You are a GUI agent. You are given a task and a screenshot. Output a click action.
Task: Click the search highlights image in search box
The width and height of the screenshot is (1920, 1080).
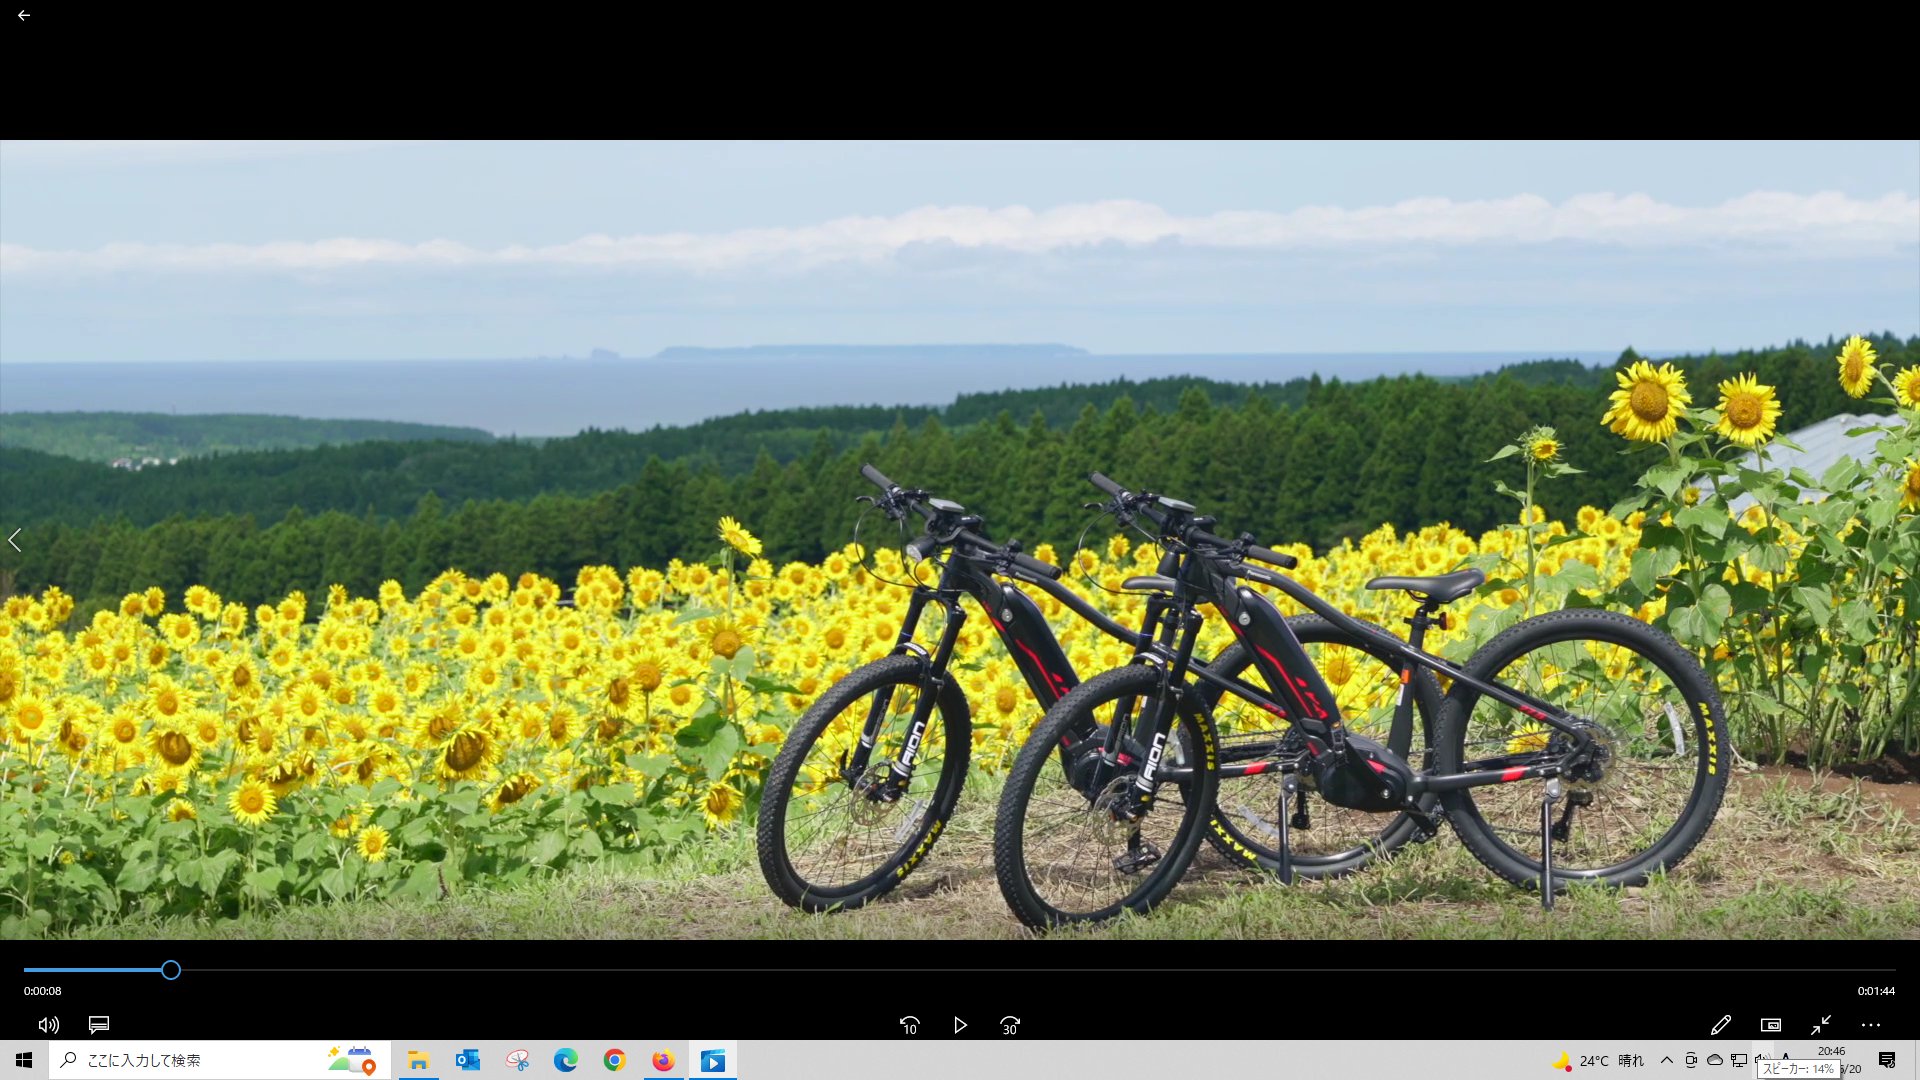(352, 1060)
